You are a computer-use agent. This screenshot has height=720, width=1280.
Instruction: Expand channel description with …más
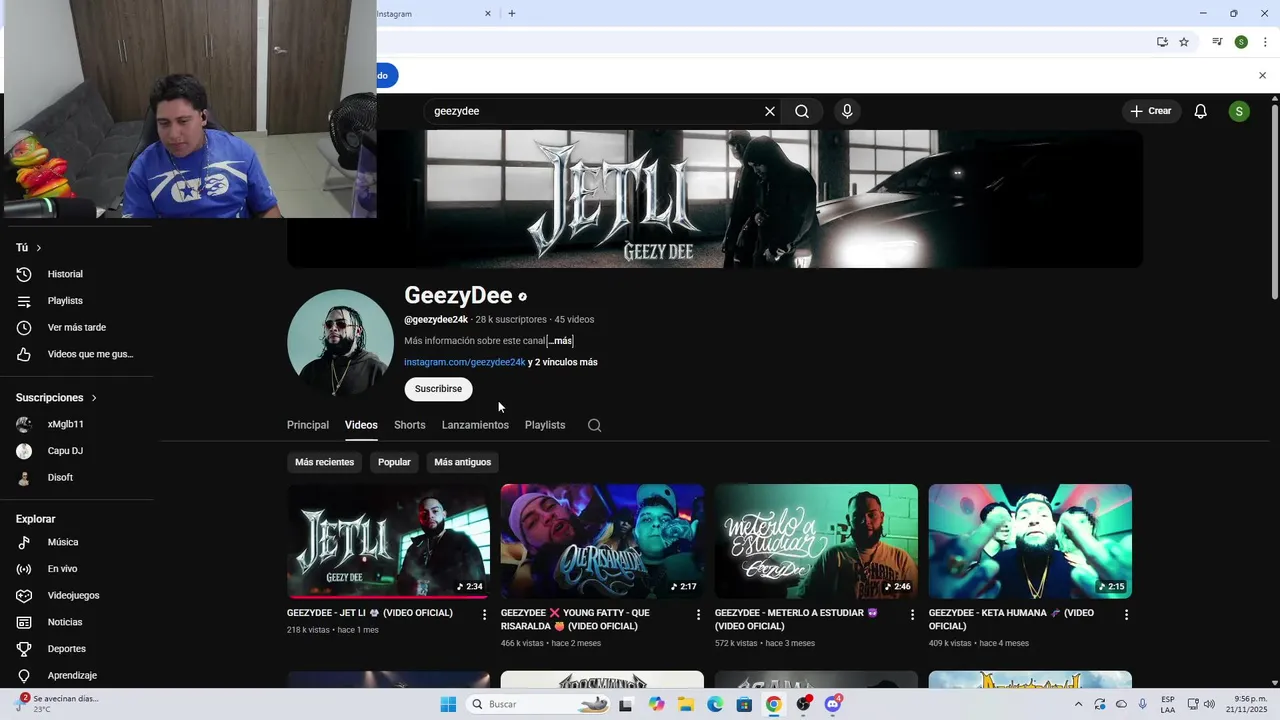561,341
